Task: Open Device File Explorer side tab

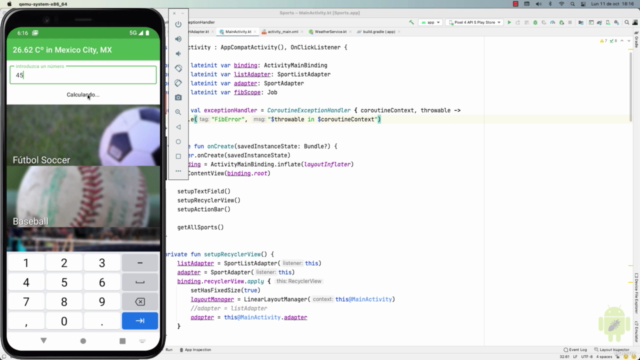Action: (x=636, y=293)
